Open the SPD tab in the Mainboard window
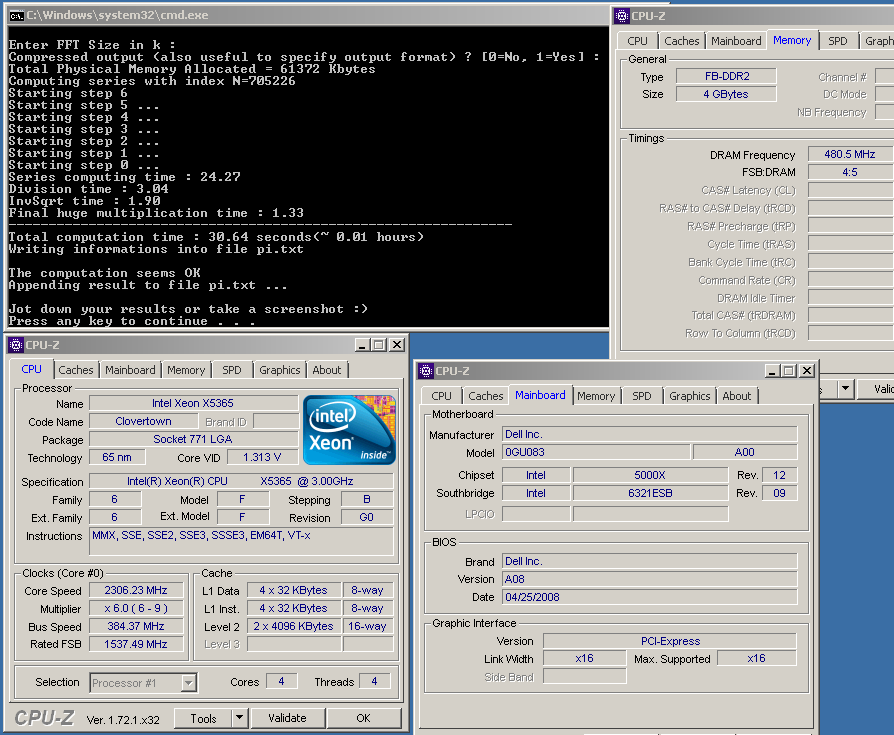The width and height of the screenshot is (894, 735). [x=641, y=396]
